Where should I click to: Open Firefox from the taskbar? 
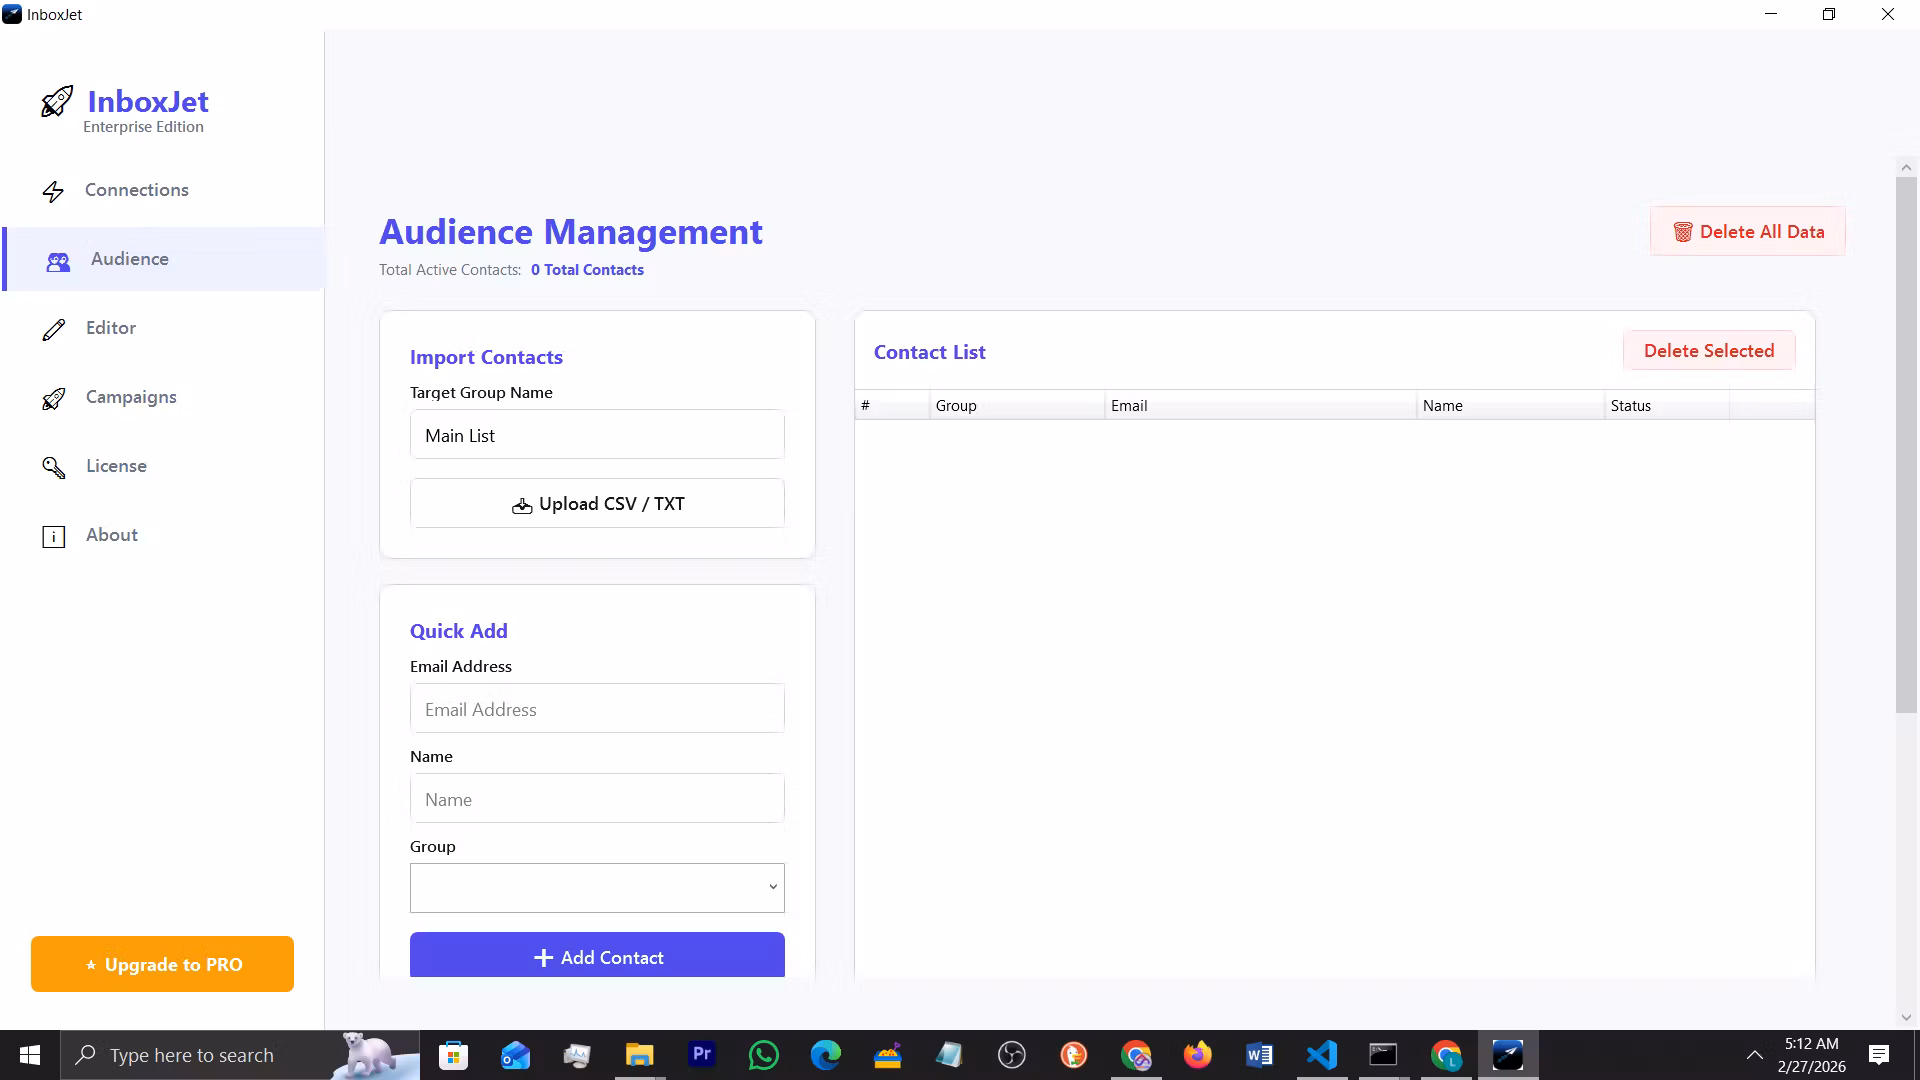(x=1198, y=1055)
